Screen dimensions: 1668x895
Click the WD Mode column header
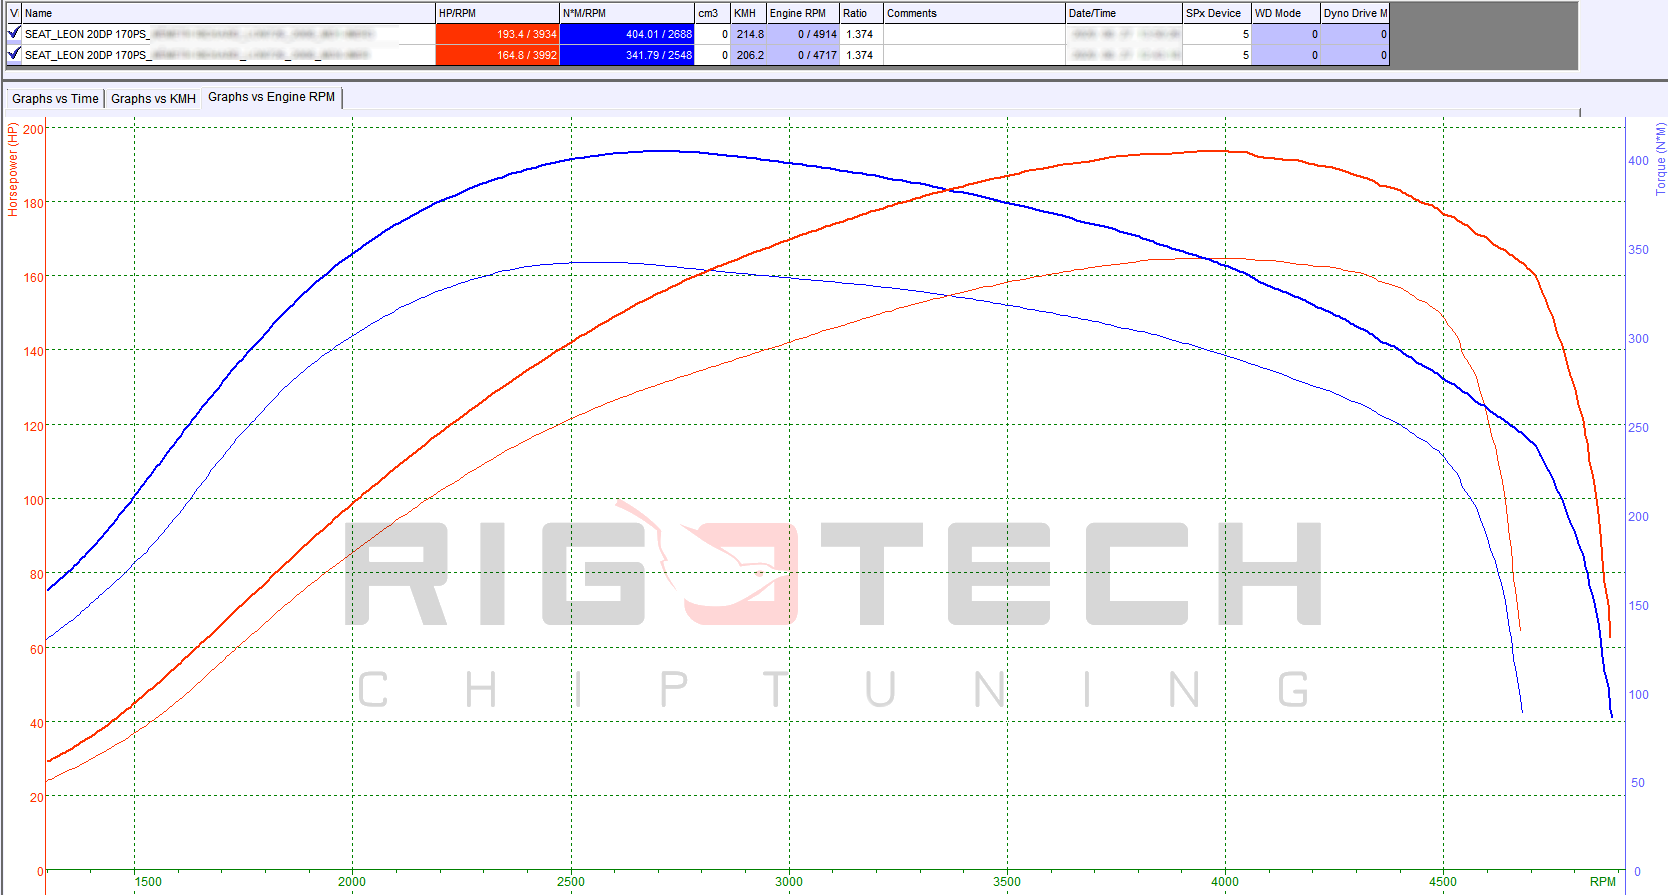point(1286,13)
